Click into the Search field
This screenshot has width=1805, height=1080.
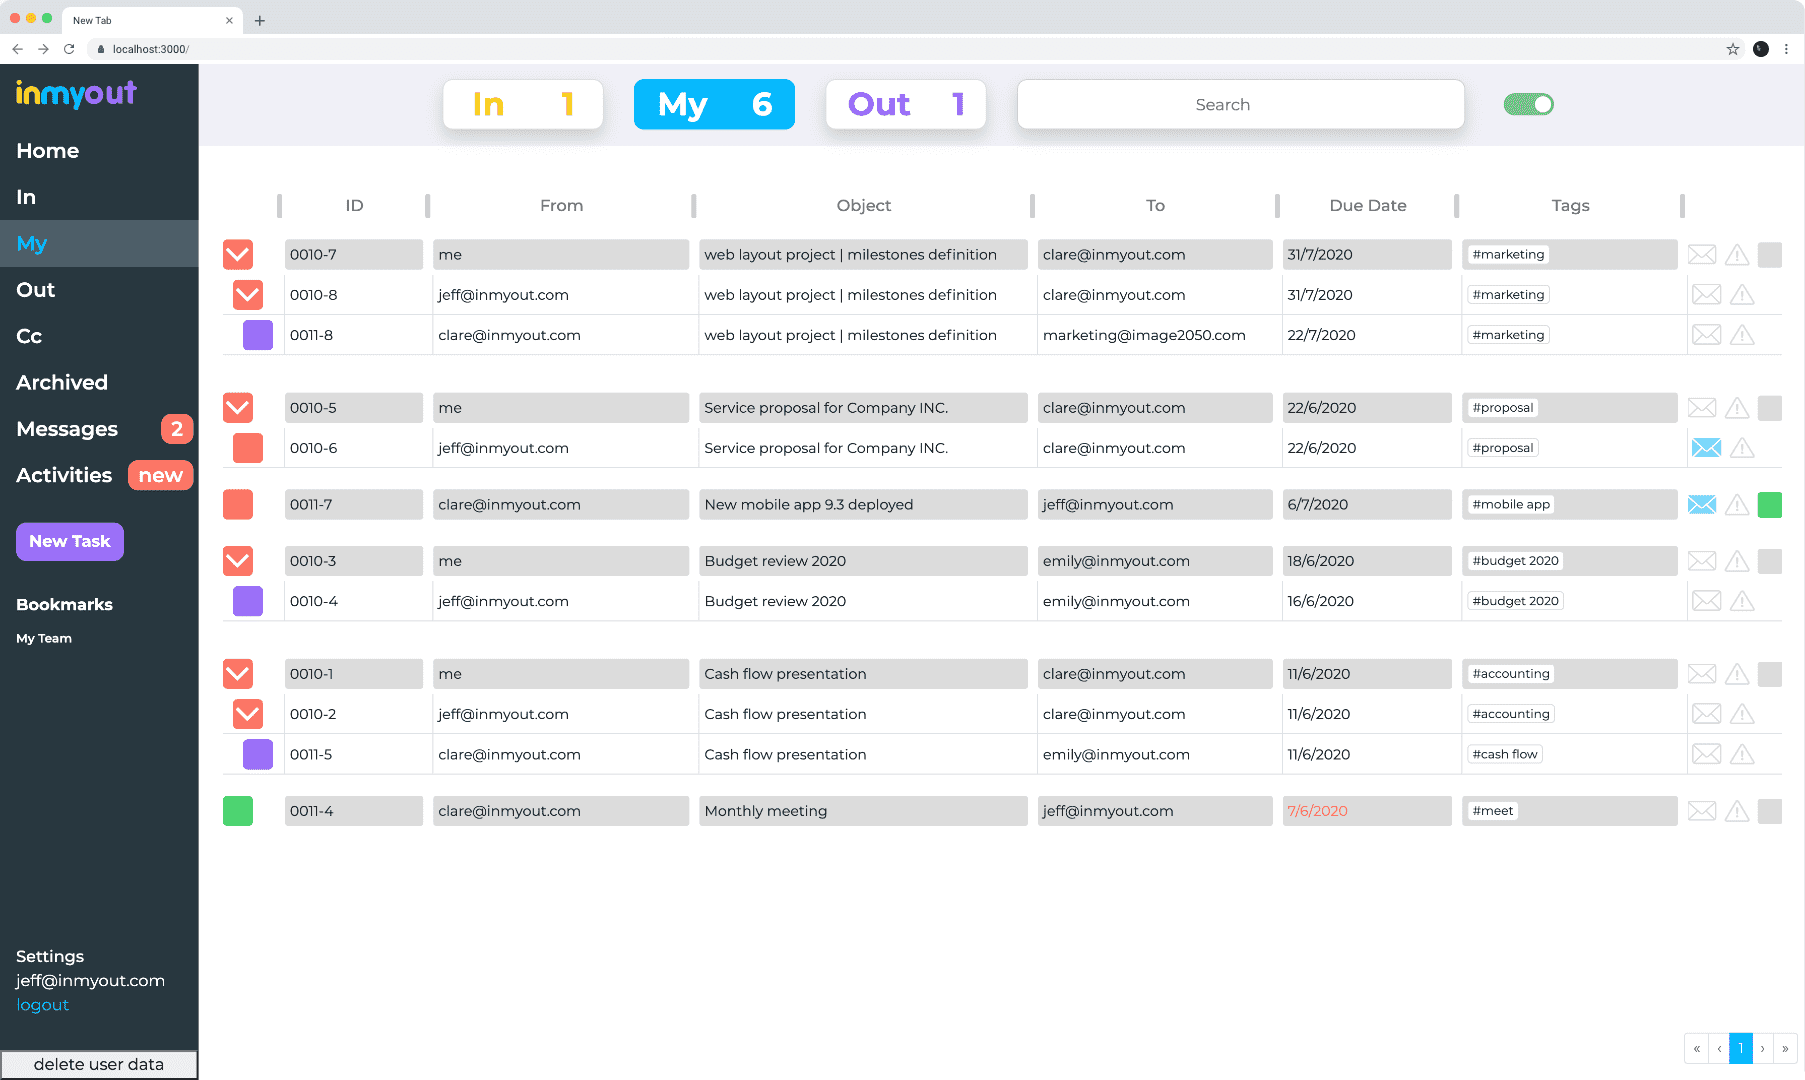click(1240, 105)
